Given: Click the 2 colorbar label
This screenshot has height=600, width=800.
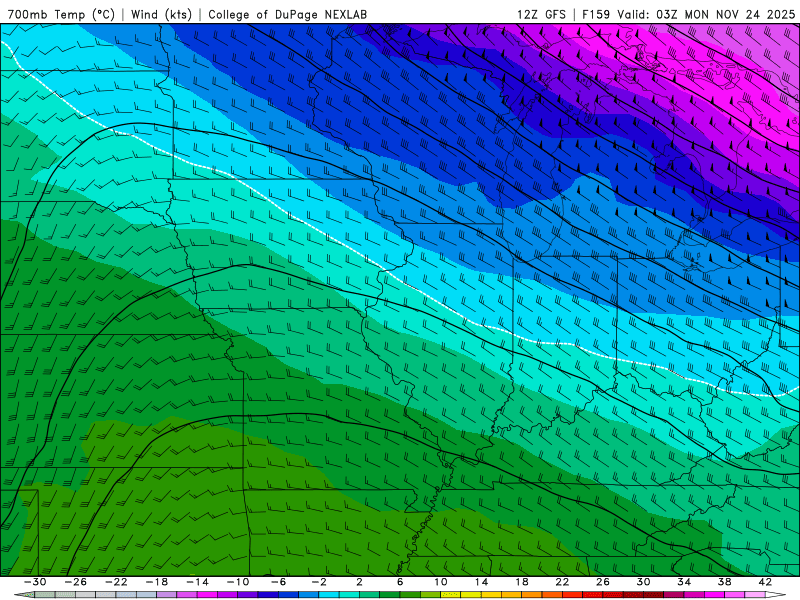Looking at the screenshot, I should coord(359,582).
